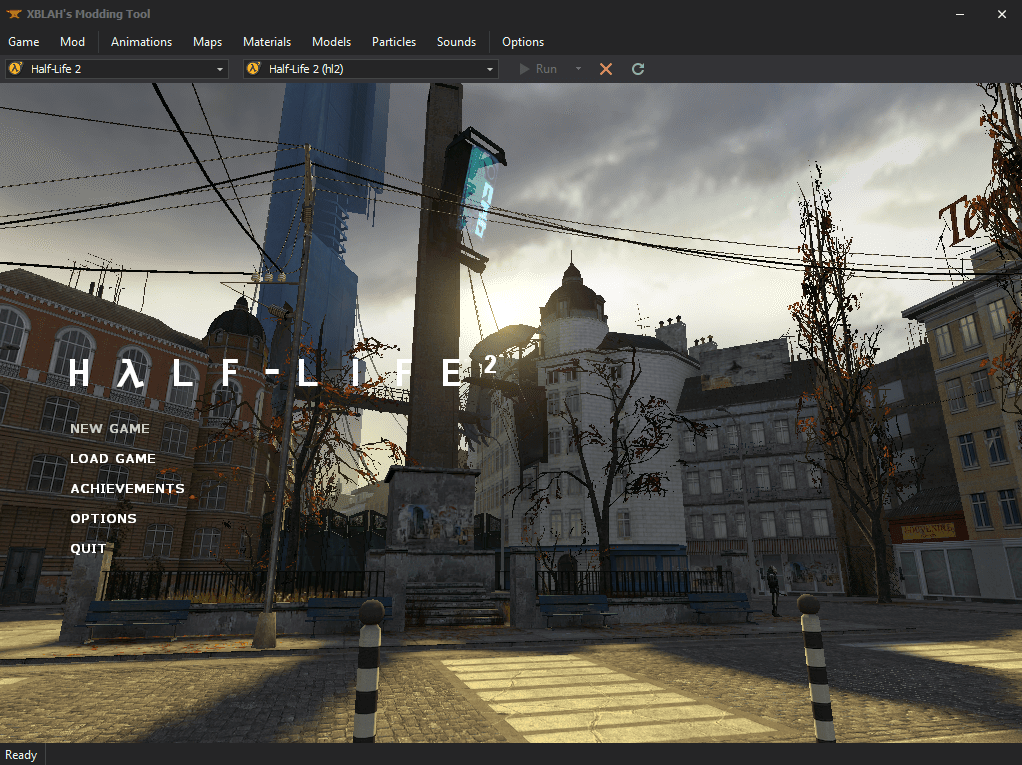1022x765 pixels.
Task: Open the Materials menu
Action: point(267,42)
